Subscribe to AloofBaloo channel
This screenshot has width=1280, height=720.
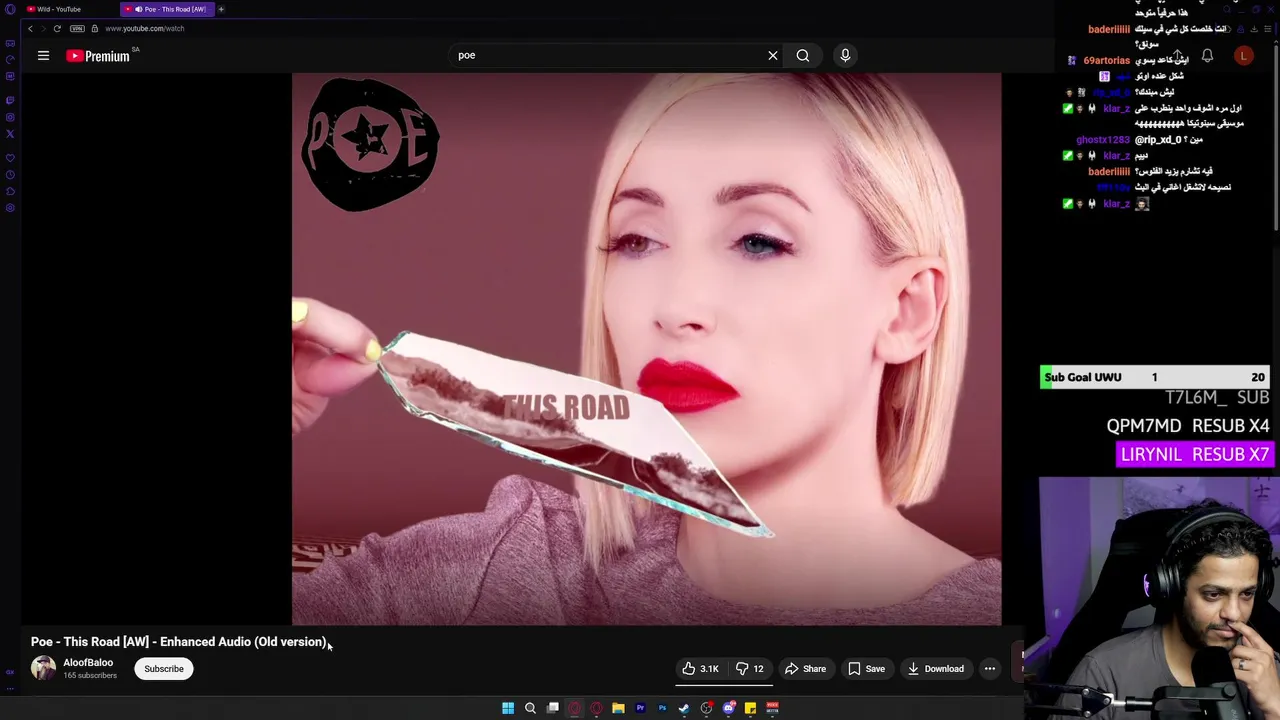pyautogui.click(x=164, y=669)
